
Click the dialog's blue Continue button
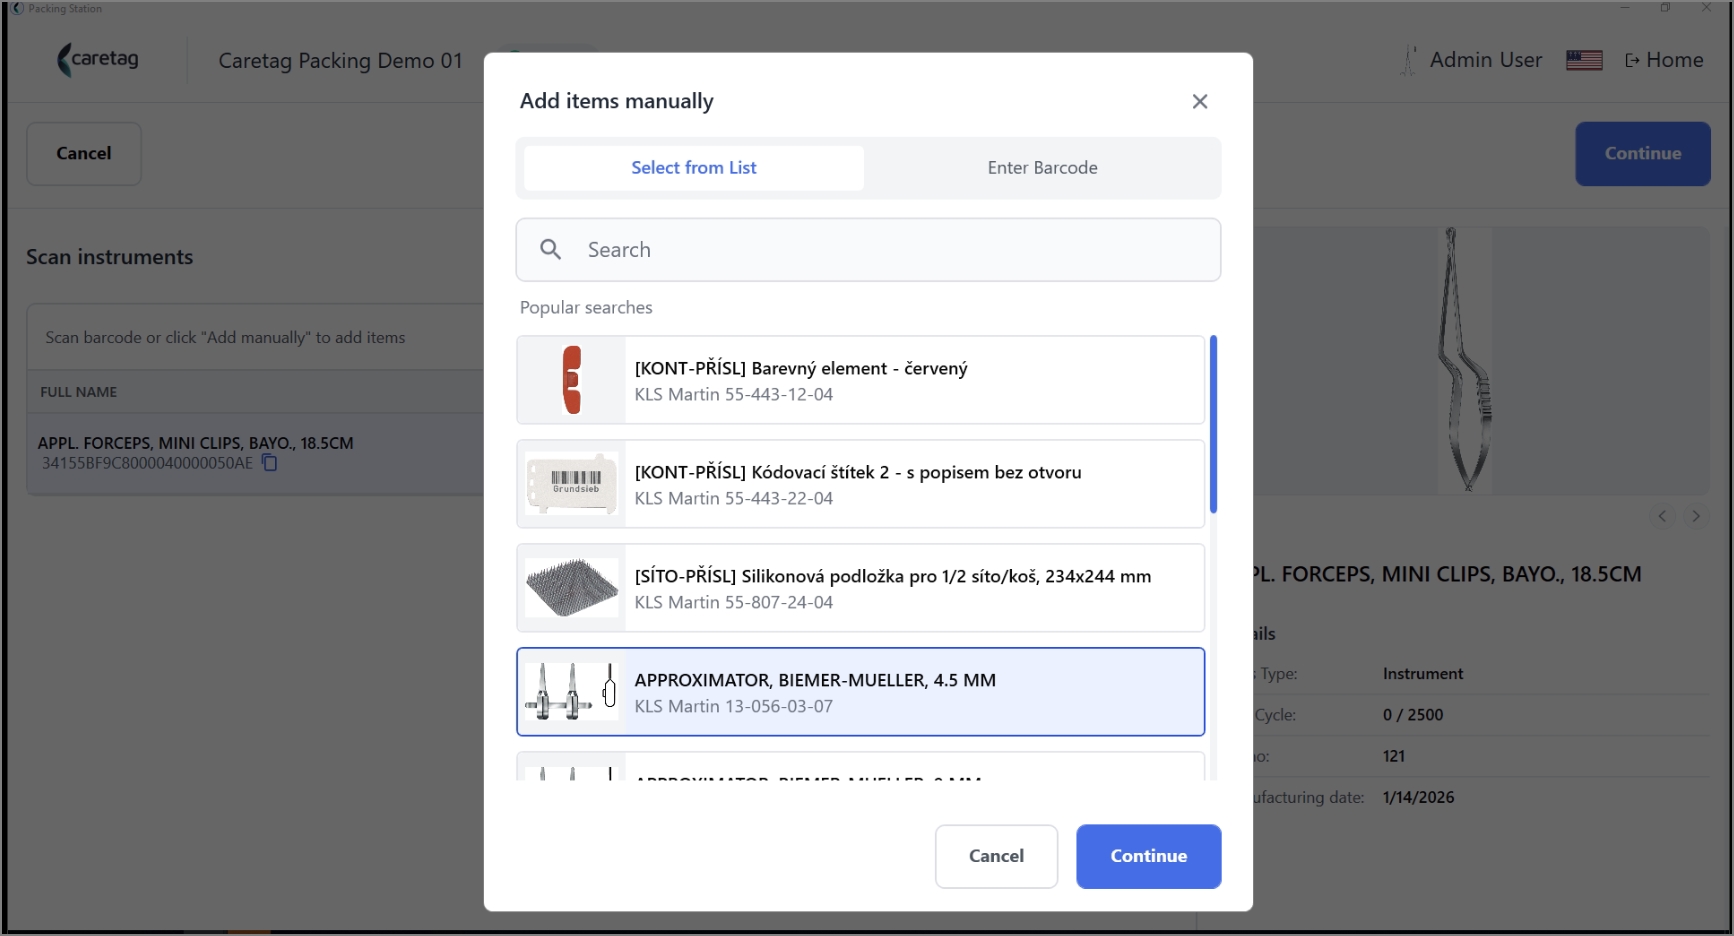(x=1148, y=856)
